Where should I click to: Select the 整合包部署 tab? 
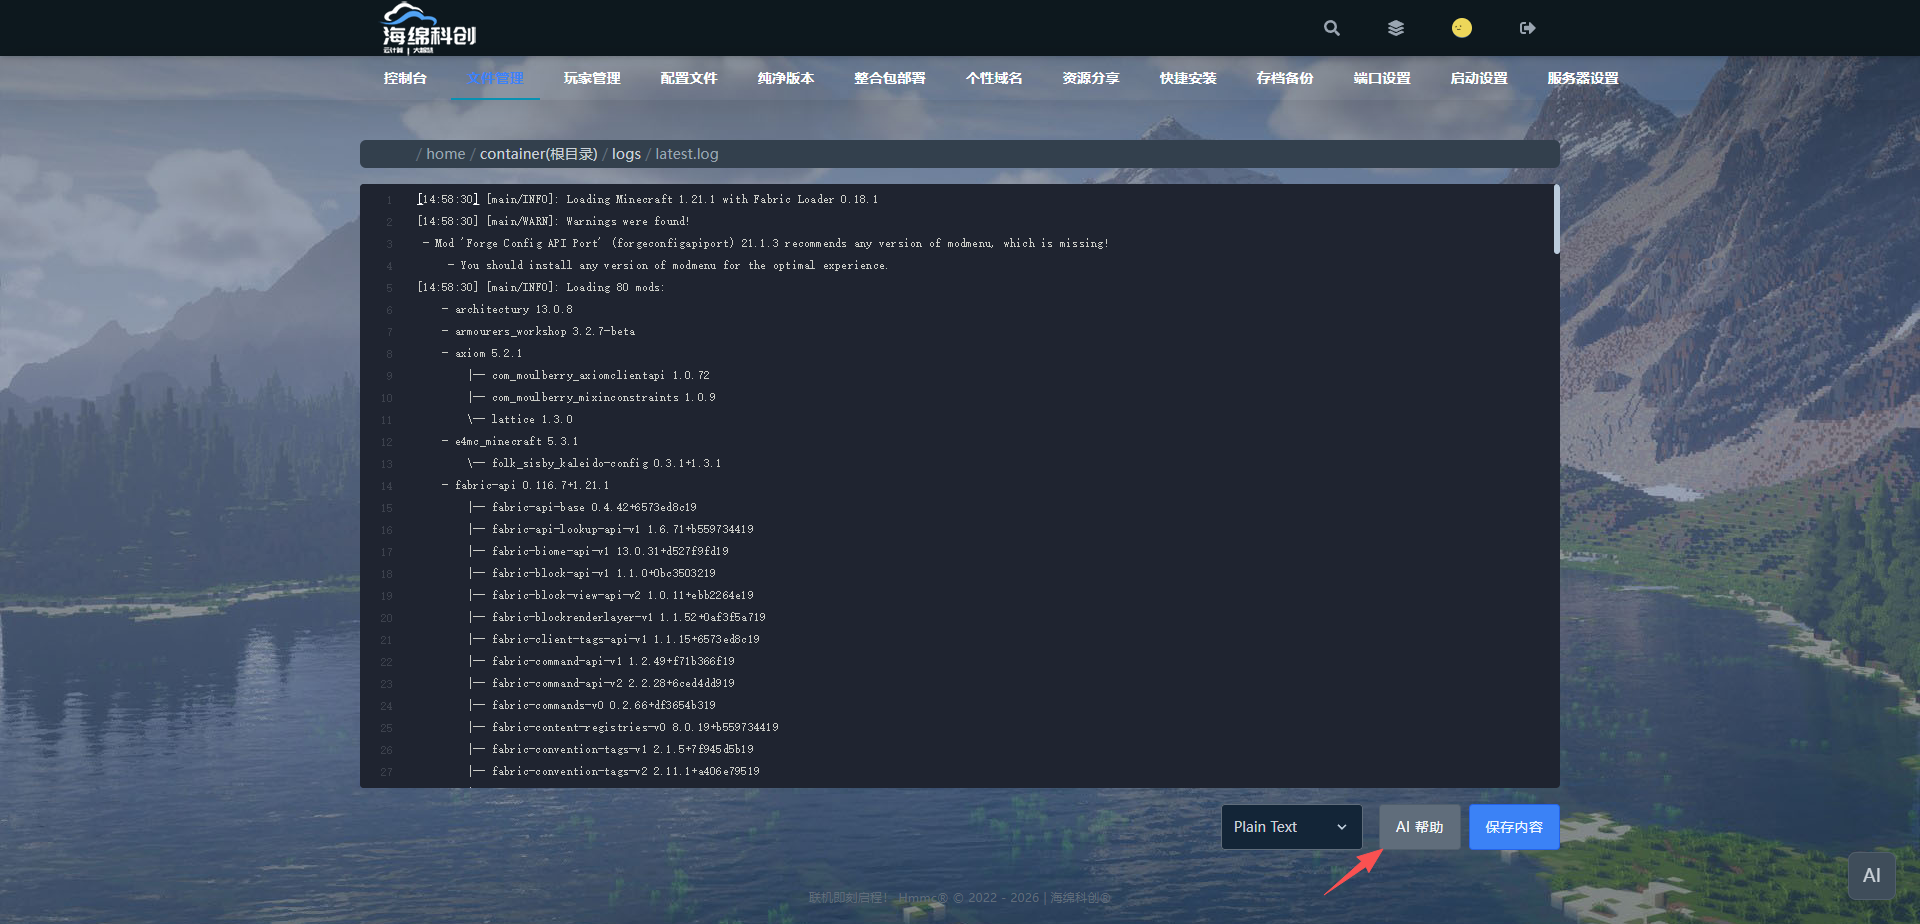890,78
